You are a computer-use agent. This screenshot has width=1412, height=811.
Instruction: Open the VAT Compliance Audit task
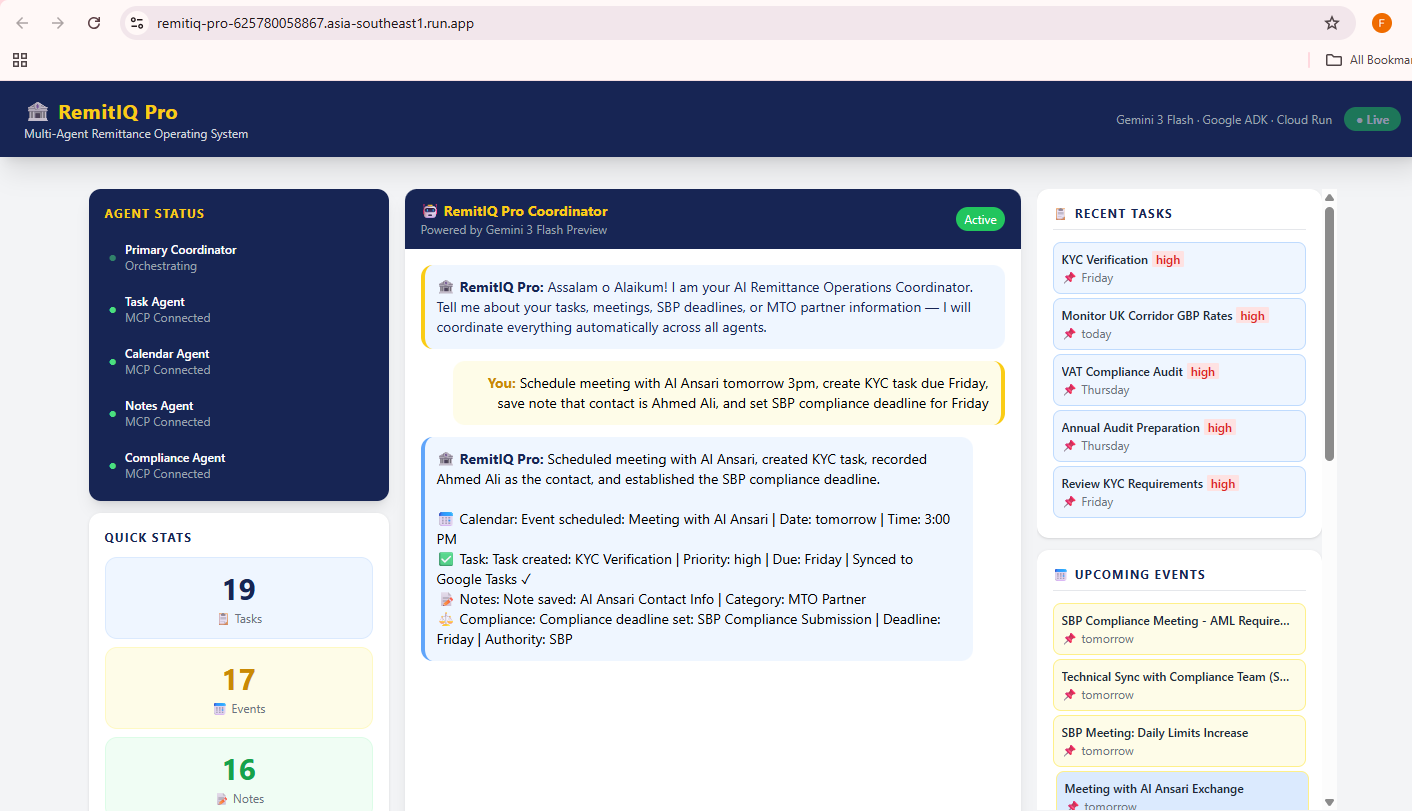[1179, 380]
